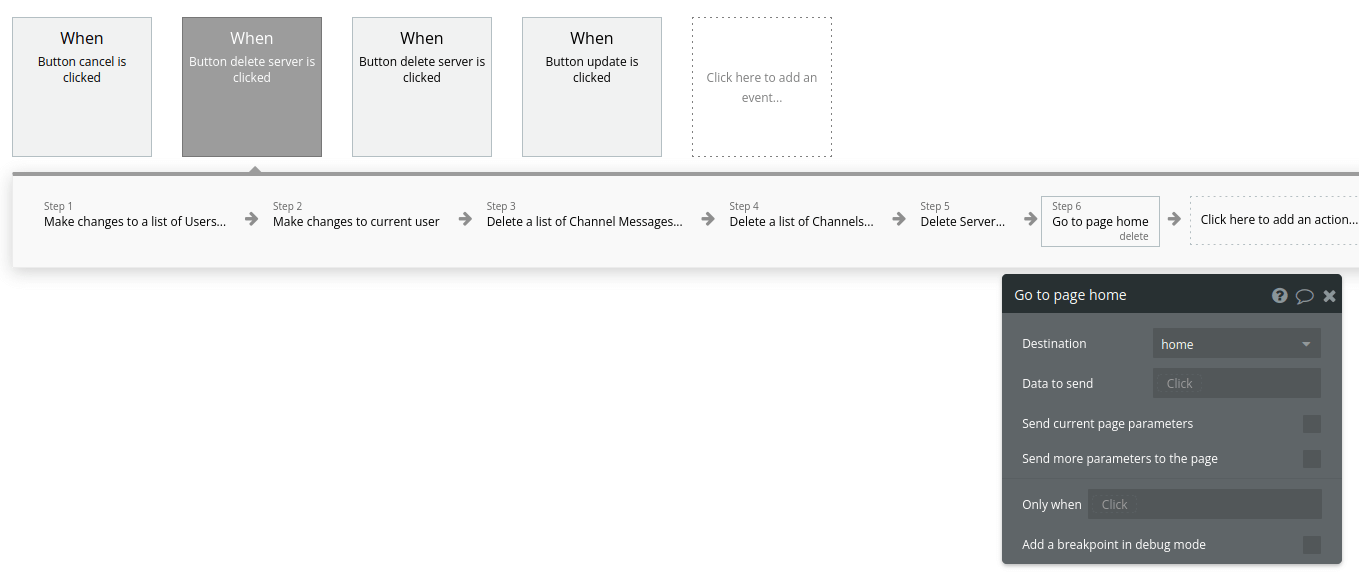The height and width of the screenshot is (583, 1359).
Task: Toggle Add a breakpoint in debug mode
Action: pyautogui.click(x=1311, y=545)
